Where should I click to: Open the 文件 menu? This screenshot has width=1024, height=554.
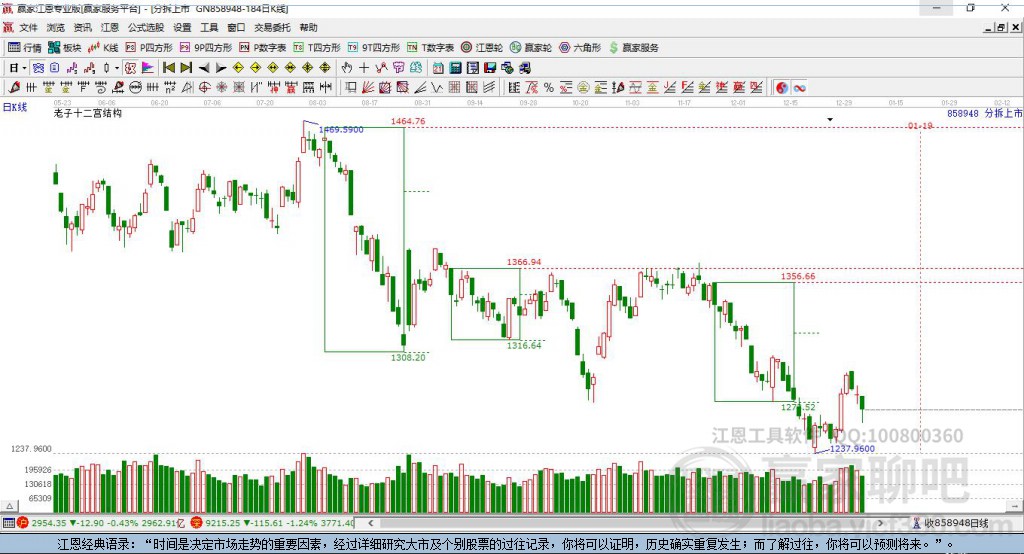pyautogui.click(x=28, y=27)
